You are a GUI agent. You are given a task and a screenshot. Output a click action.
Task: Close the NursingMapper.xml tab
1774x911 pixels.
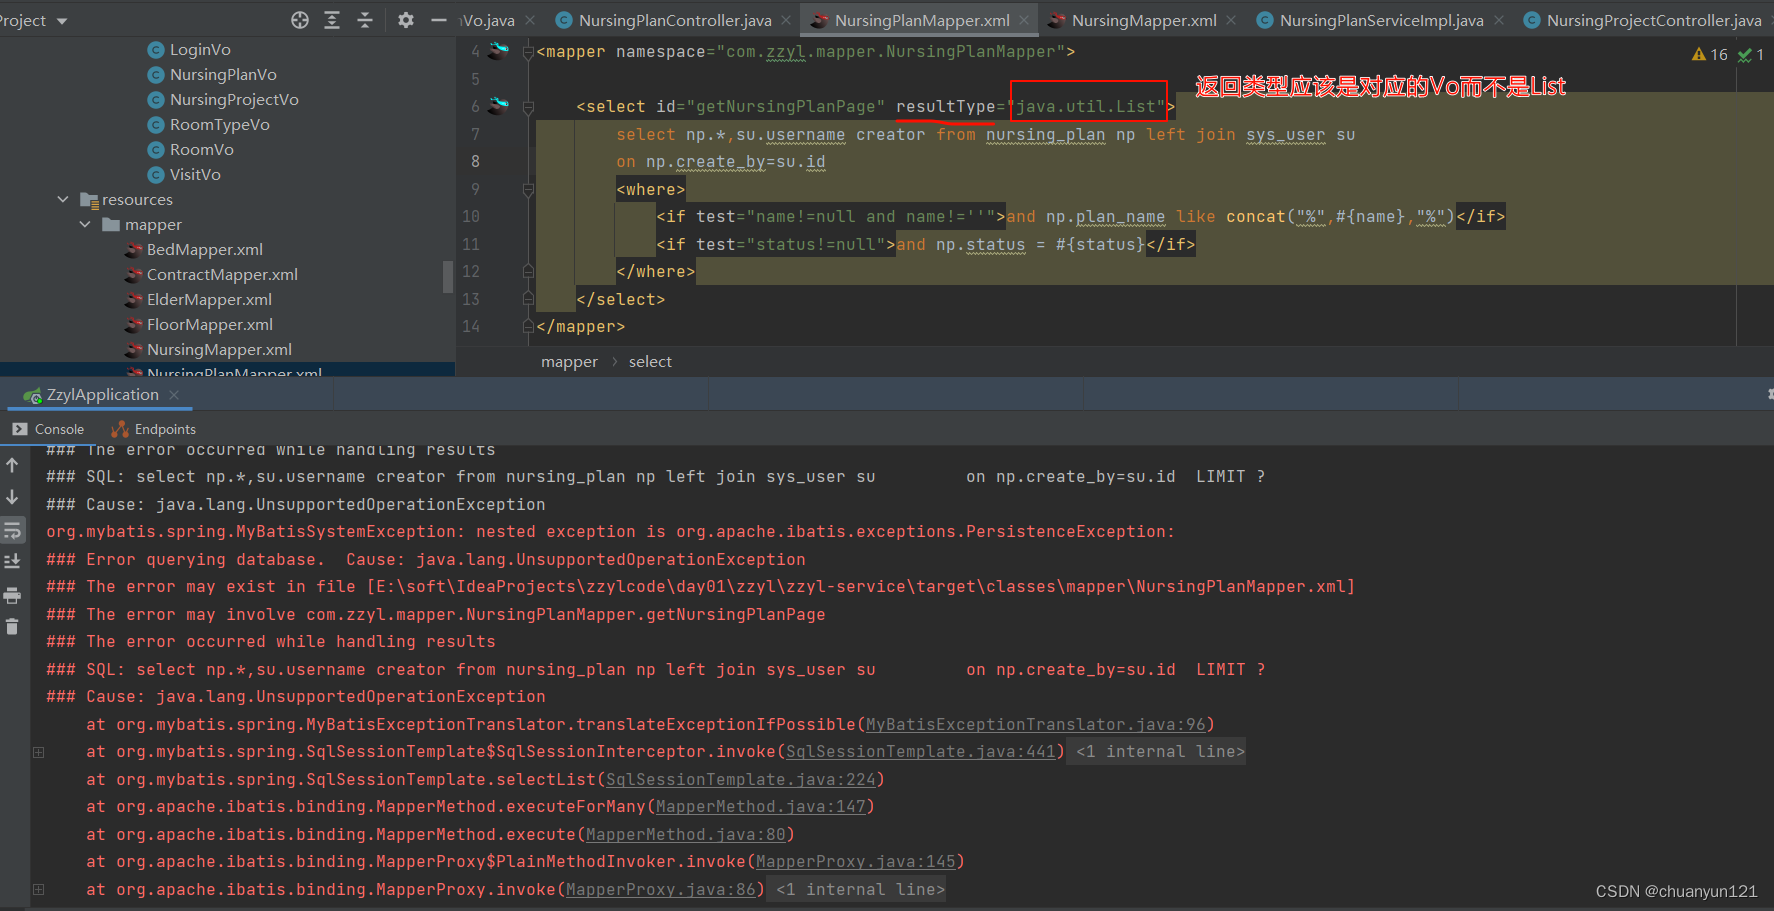[x=1231, y=20]
